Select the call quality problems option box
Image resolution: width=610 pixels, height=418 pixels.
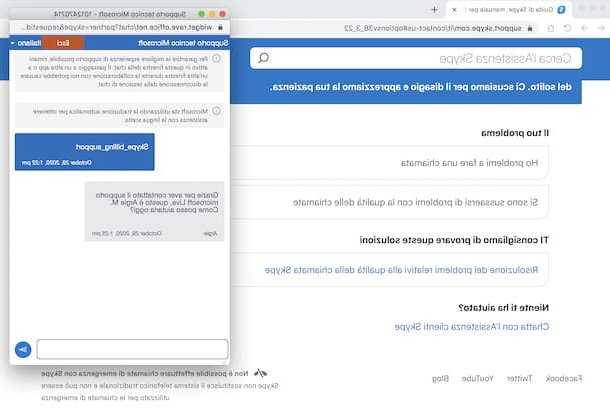click(389, 202)
